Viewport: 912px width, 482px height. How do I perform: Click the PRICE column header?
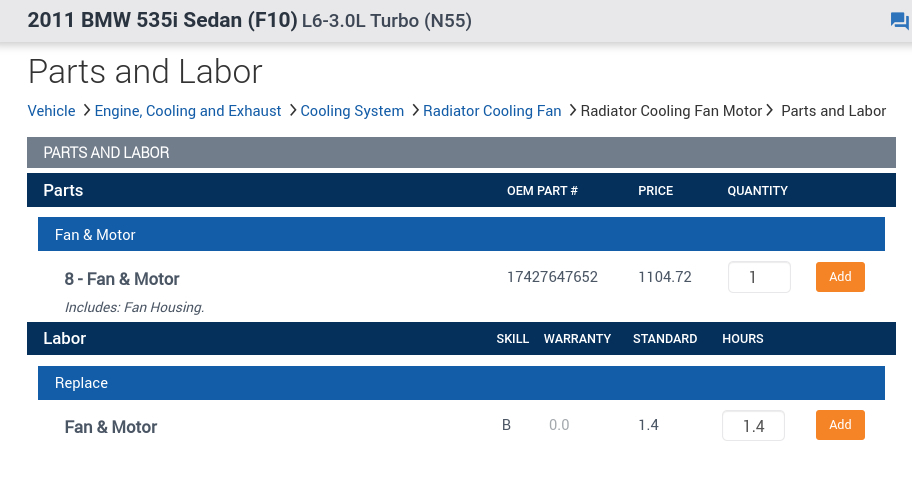click(x=656, y=191)
